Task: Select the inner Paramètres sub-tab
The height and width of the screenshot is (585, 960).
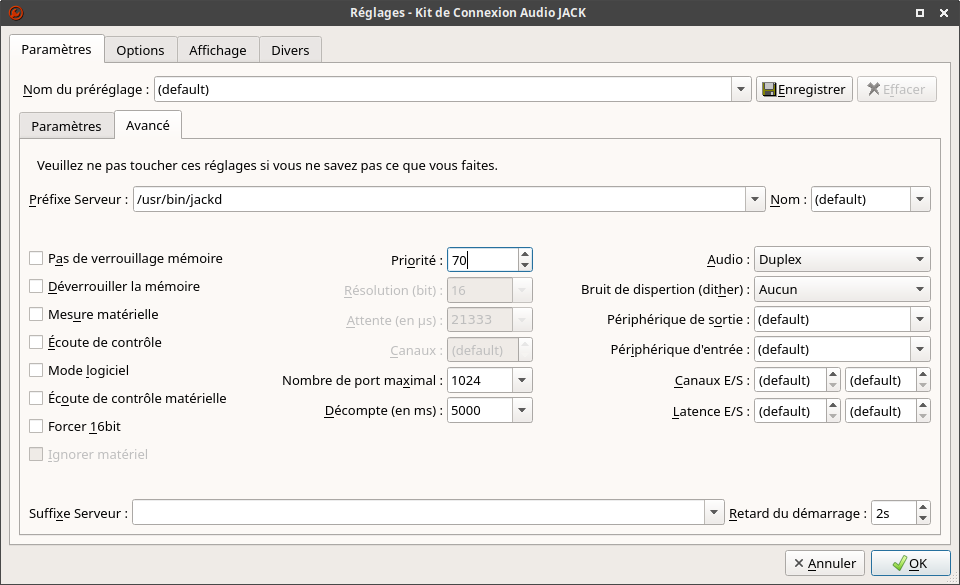Action: [66, 126]
